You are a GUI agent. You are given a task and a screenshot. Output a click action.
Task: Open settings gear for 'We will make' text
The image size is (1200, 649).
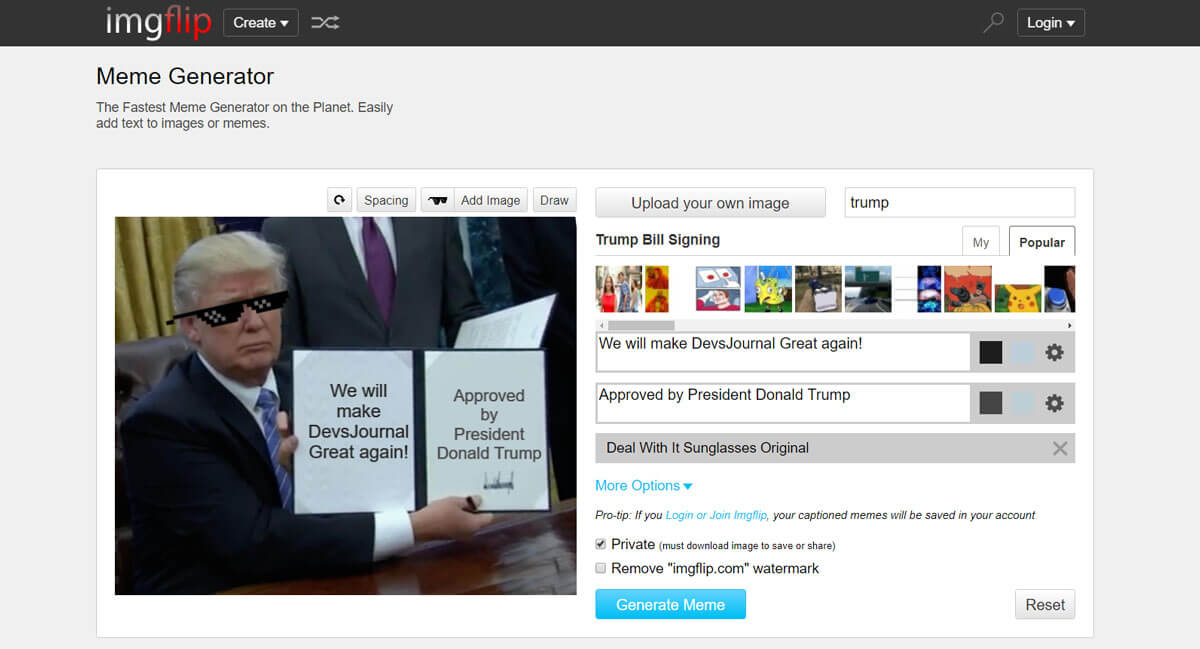point(1054,352)
